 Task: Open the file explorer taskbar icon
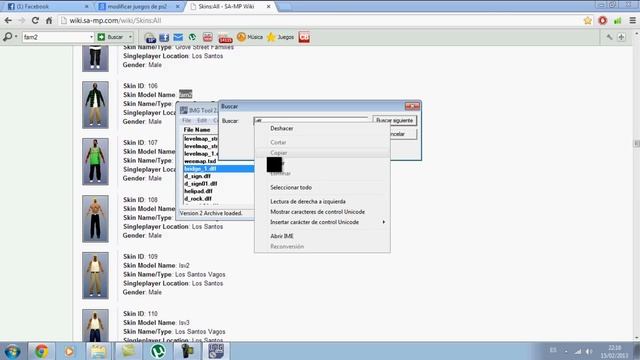point(98,351)
